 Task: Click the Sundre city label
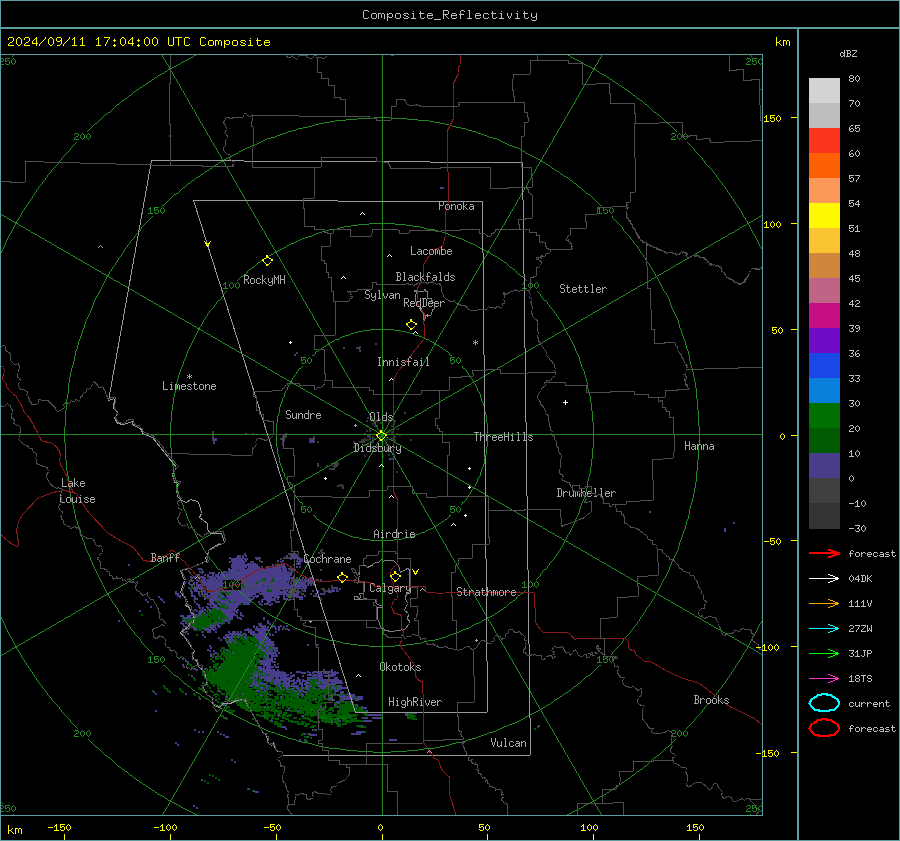(303, 414)
